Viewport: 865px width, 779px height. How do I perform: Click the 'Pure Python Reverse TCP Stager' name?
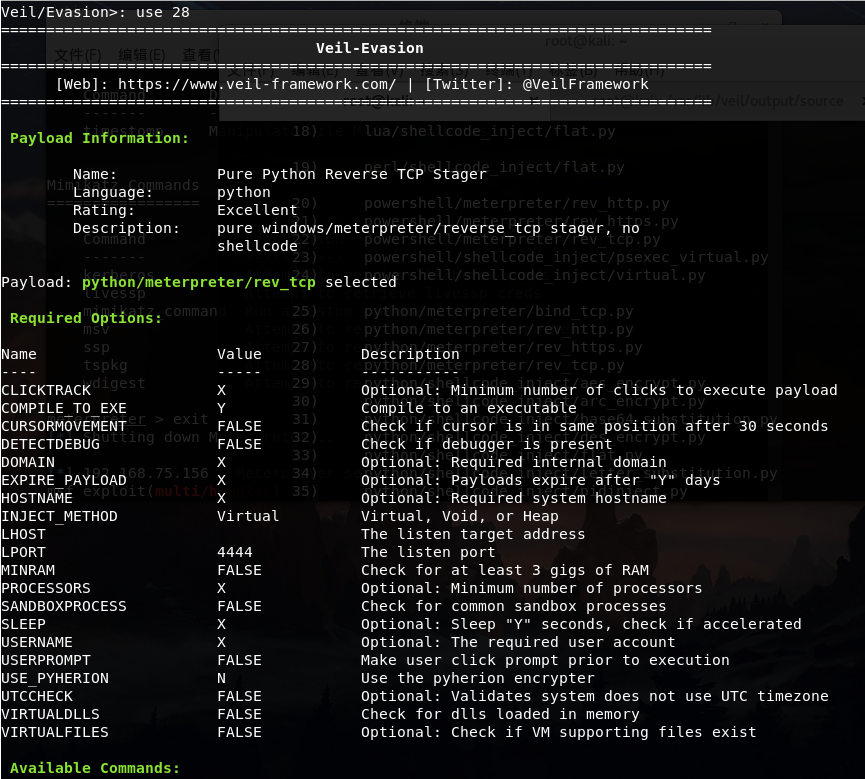click(351, 174)
